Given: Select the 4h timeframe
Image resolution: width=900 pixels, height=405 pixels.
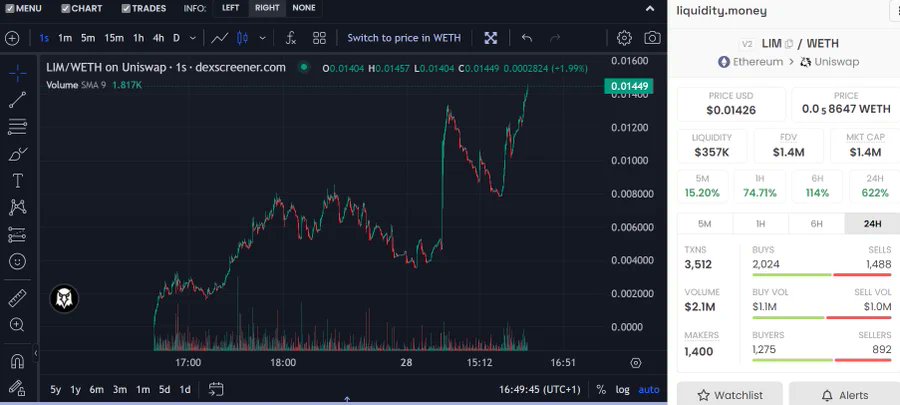Looking at the screenshot, I should point(158,38).
